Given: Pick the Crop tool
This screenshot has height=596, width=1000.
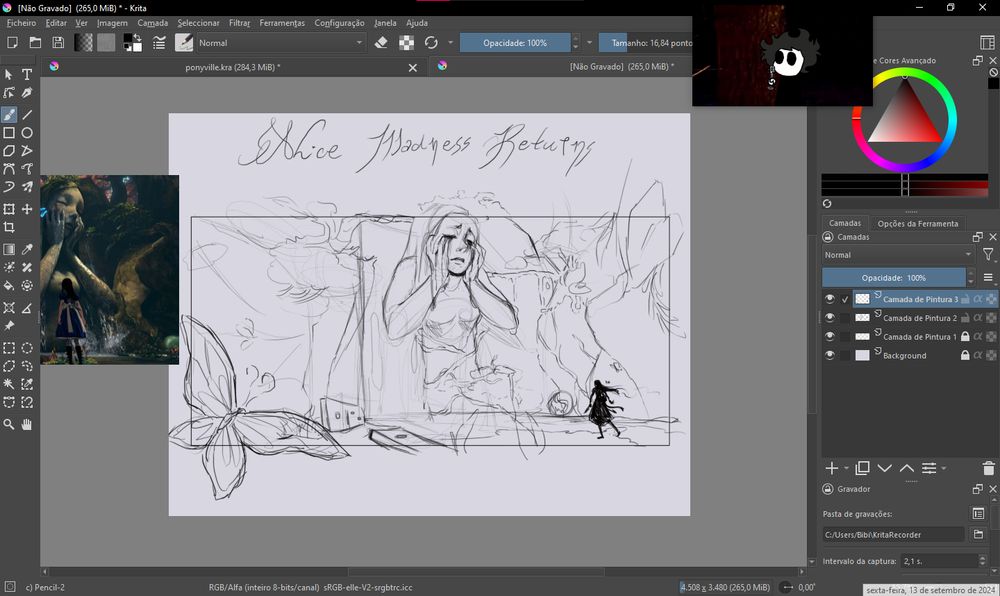Looking at the screenshot, I should 9,228.
